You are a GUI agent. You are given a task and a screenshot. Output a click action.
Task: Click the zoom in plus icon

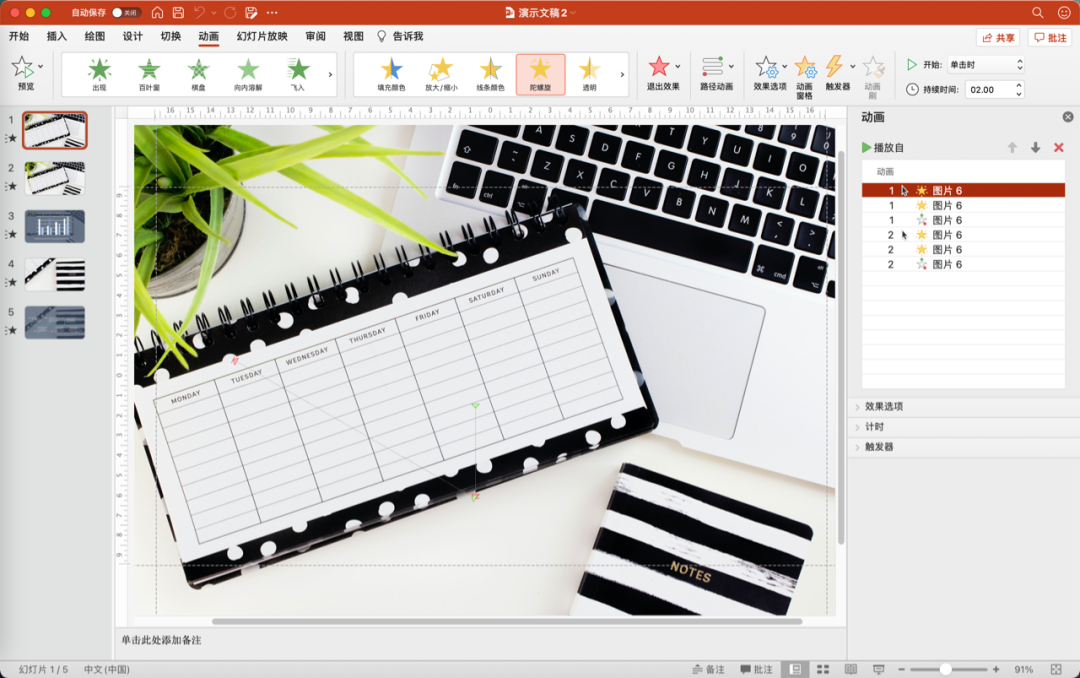pos(996,669)
